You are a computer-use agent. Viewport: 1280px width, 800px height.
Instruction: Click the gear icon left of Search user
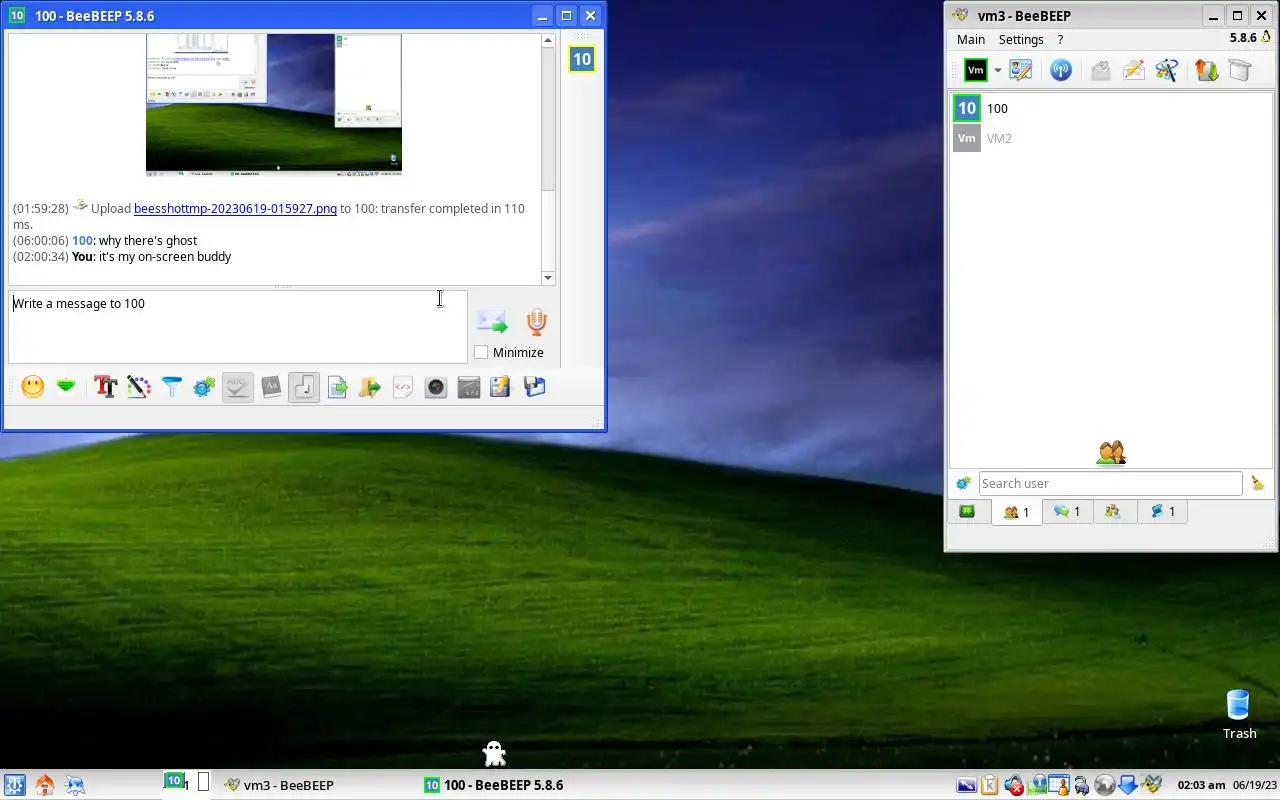click(x=963, y=483)
